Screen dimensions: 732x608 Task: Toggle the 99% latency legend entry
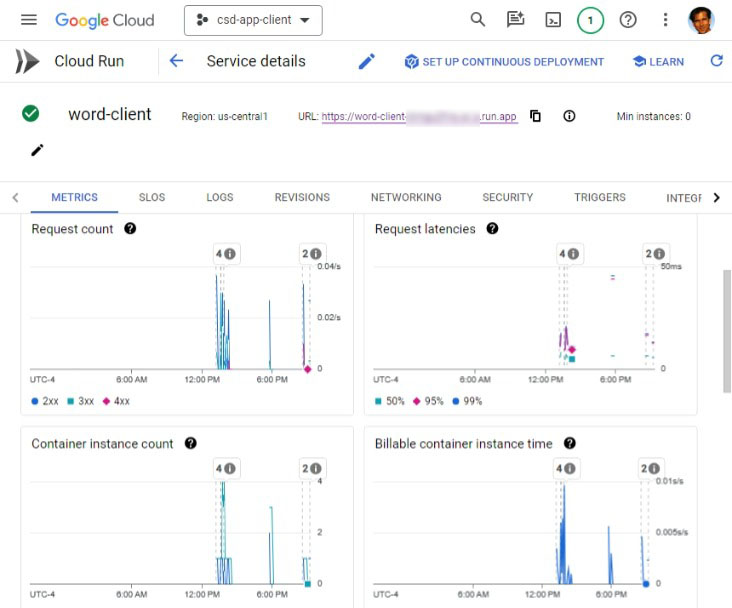click(x=467, y=401)
